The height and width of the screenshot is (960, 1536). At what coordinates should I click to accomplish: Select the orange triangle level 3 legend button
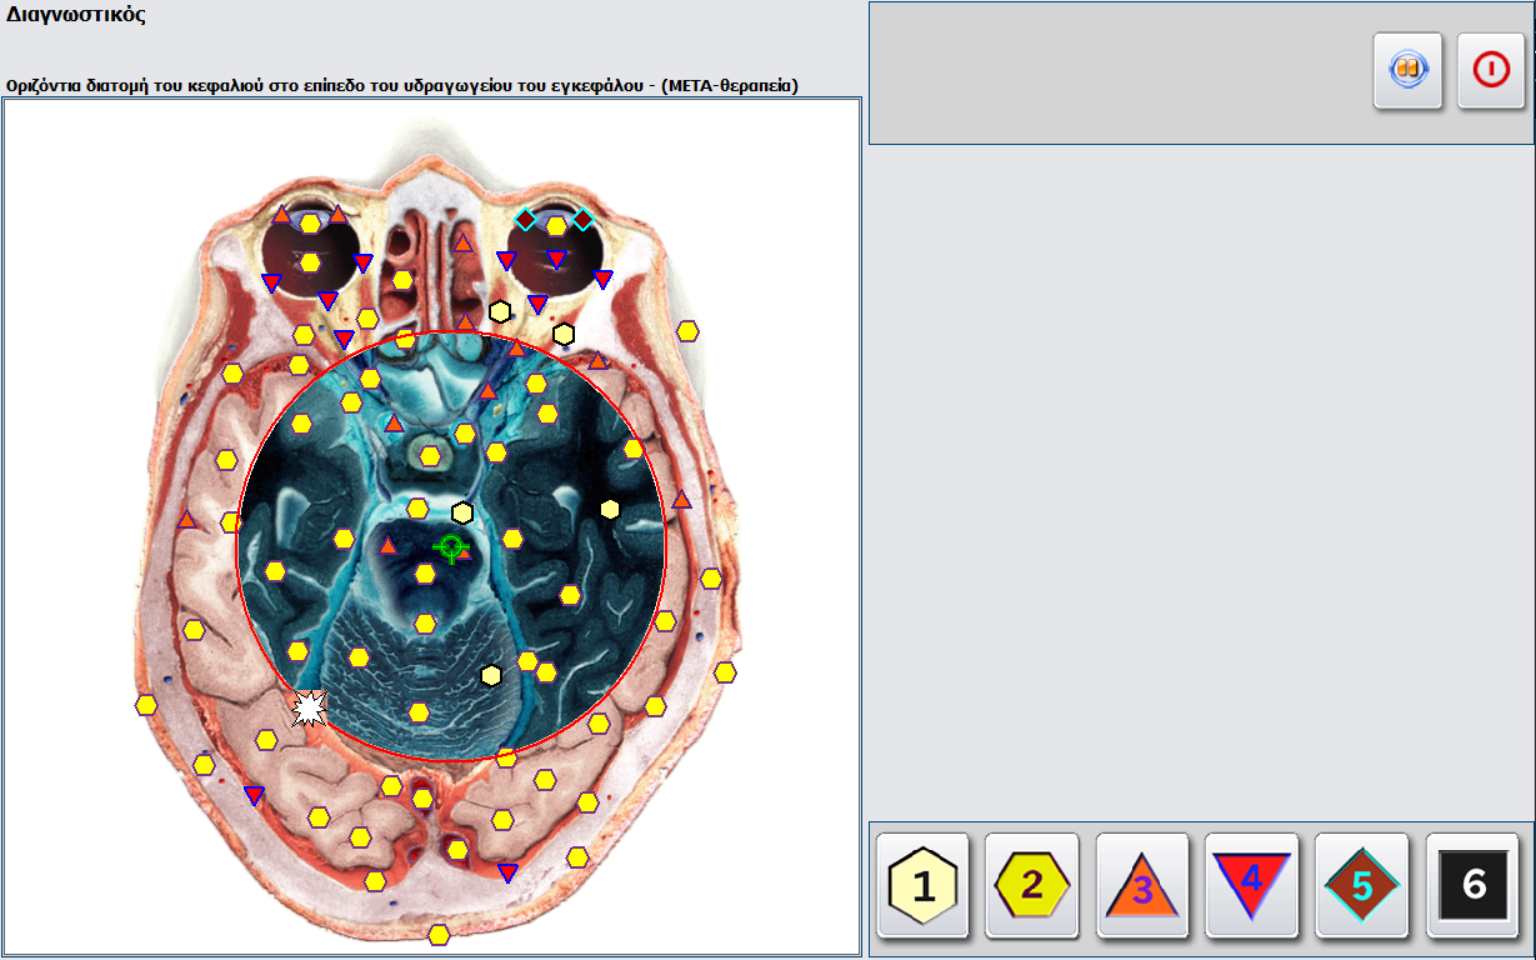pyautogui.click(x=1142, y=885)
